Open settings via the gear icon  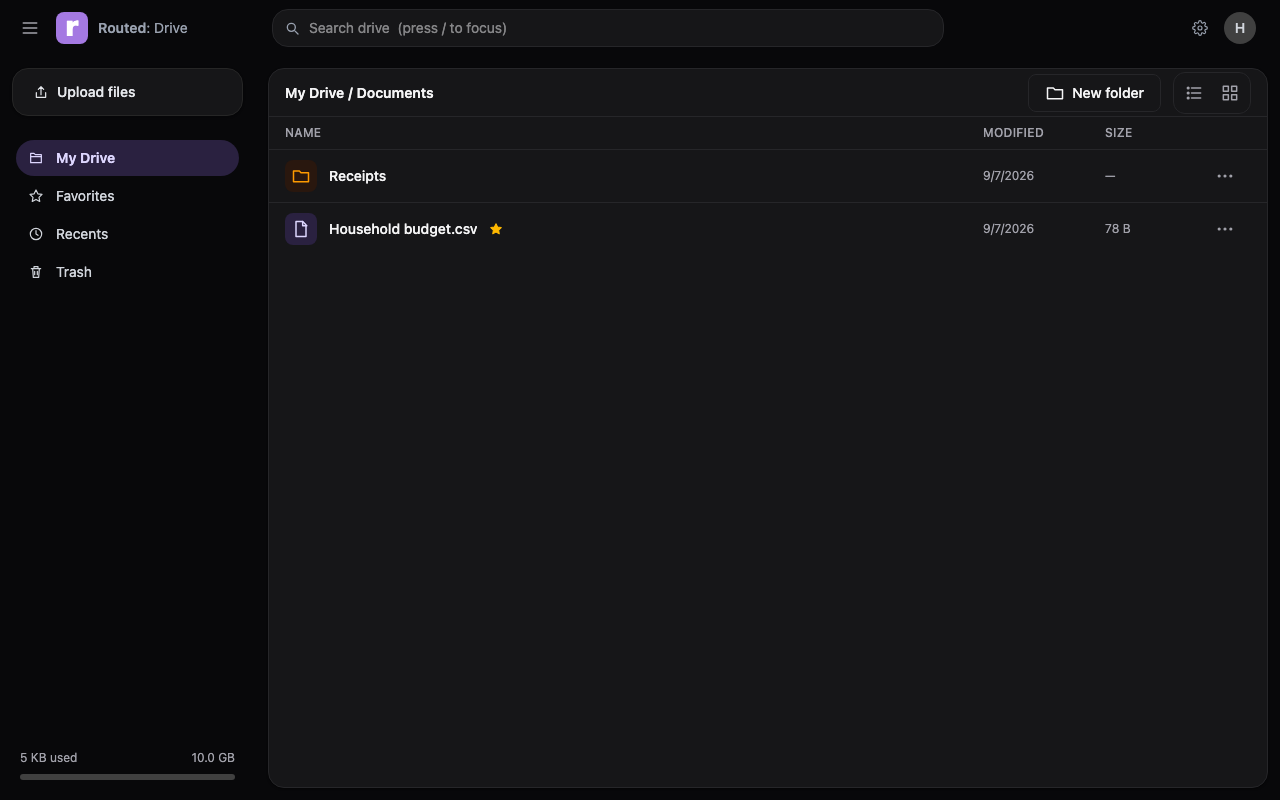point(1200,28)
